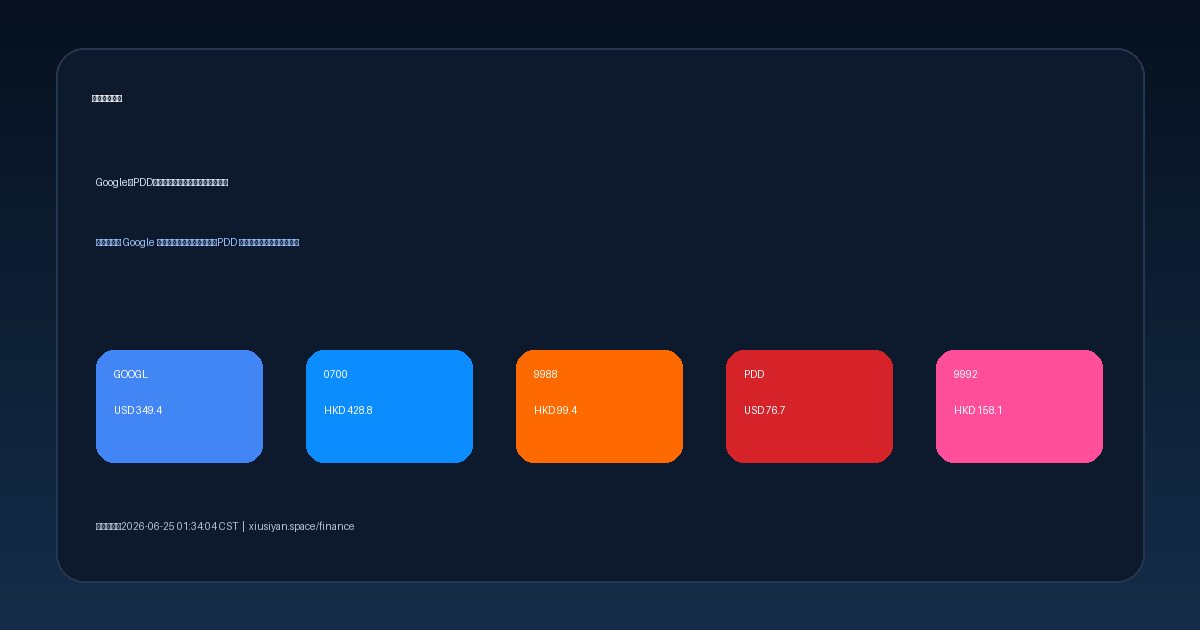The width and height of the screenshot is (1200, 630).
Task: Select the 0700 ticker label
Action: click(x=335, y=374)
